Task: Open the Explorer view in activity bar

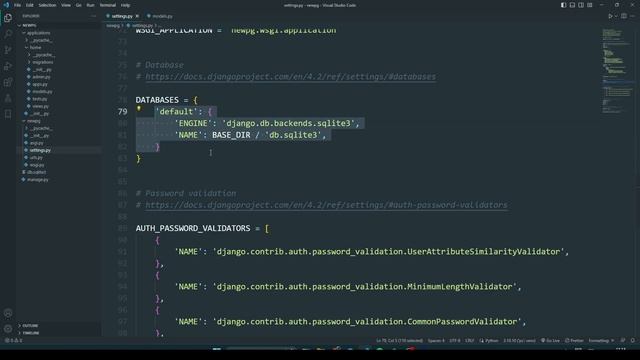Action: (8, 18)
